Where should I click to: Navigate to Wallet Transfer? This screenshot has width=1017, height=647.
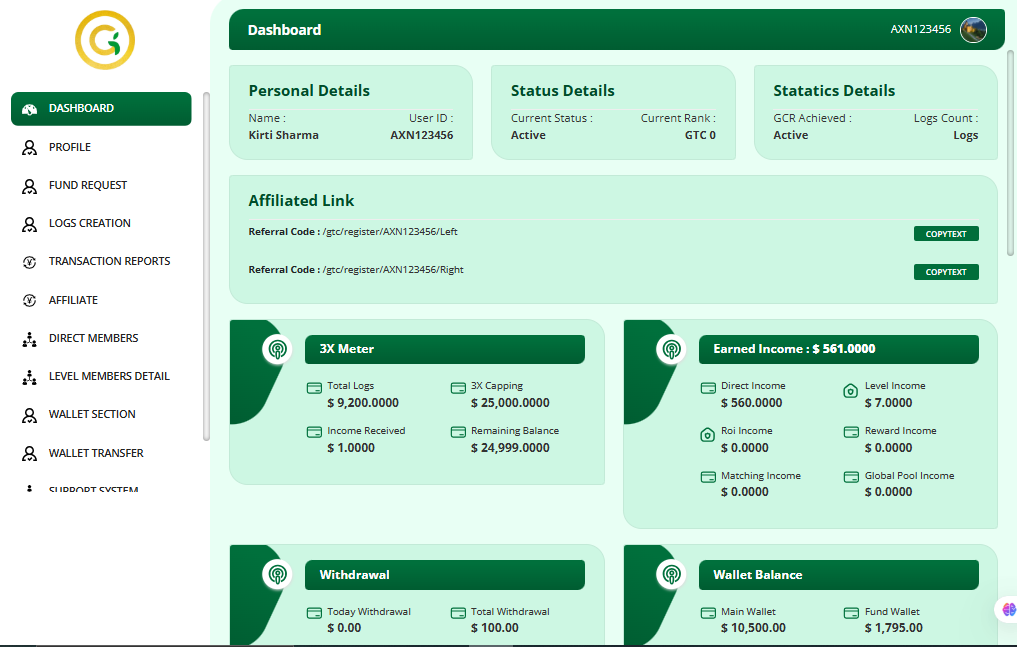click(x=96, y=454)
